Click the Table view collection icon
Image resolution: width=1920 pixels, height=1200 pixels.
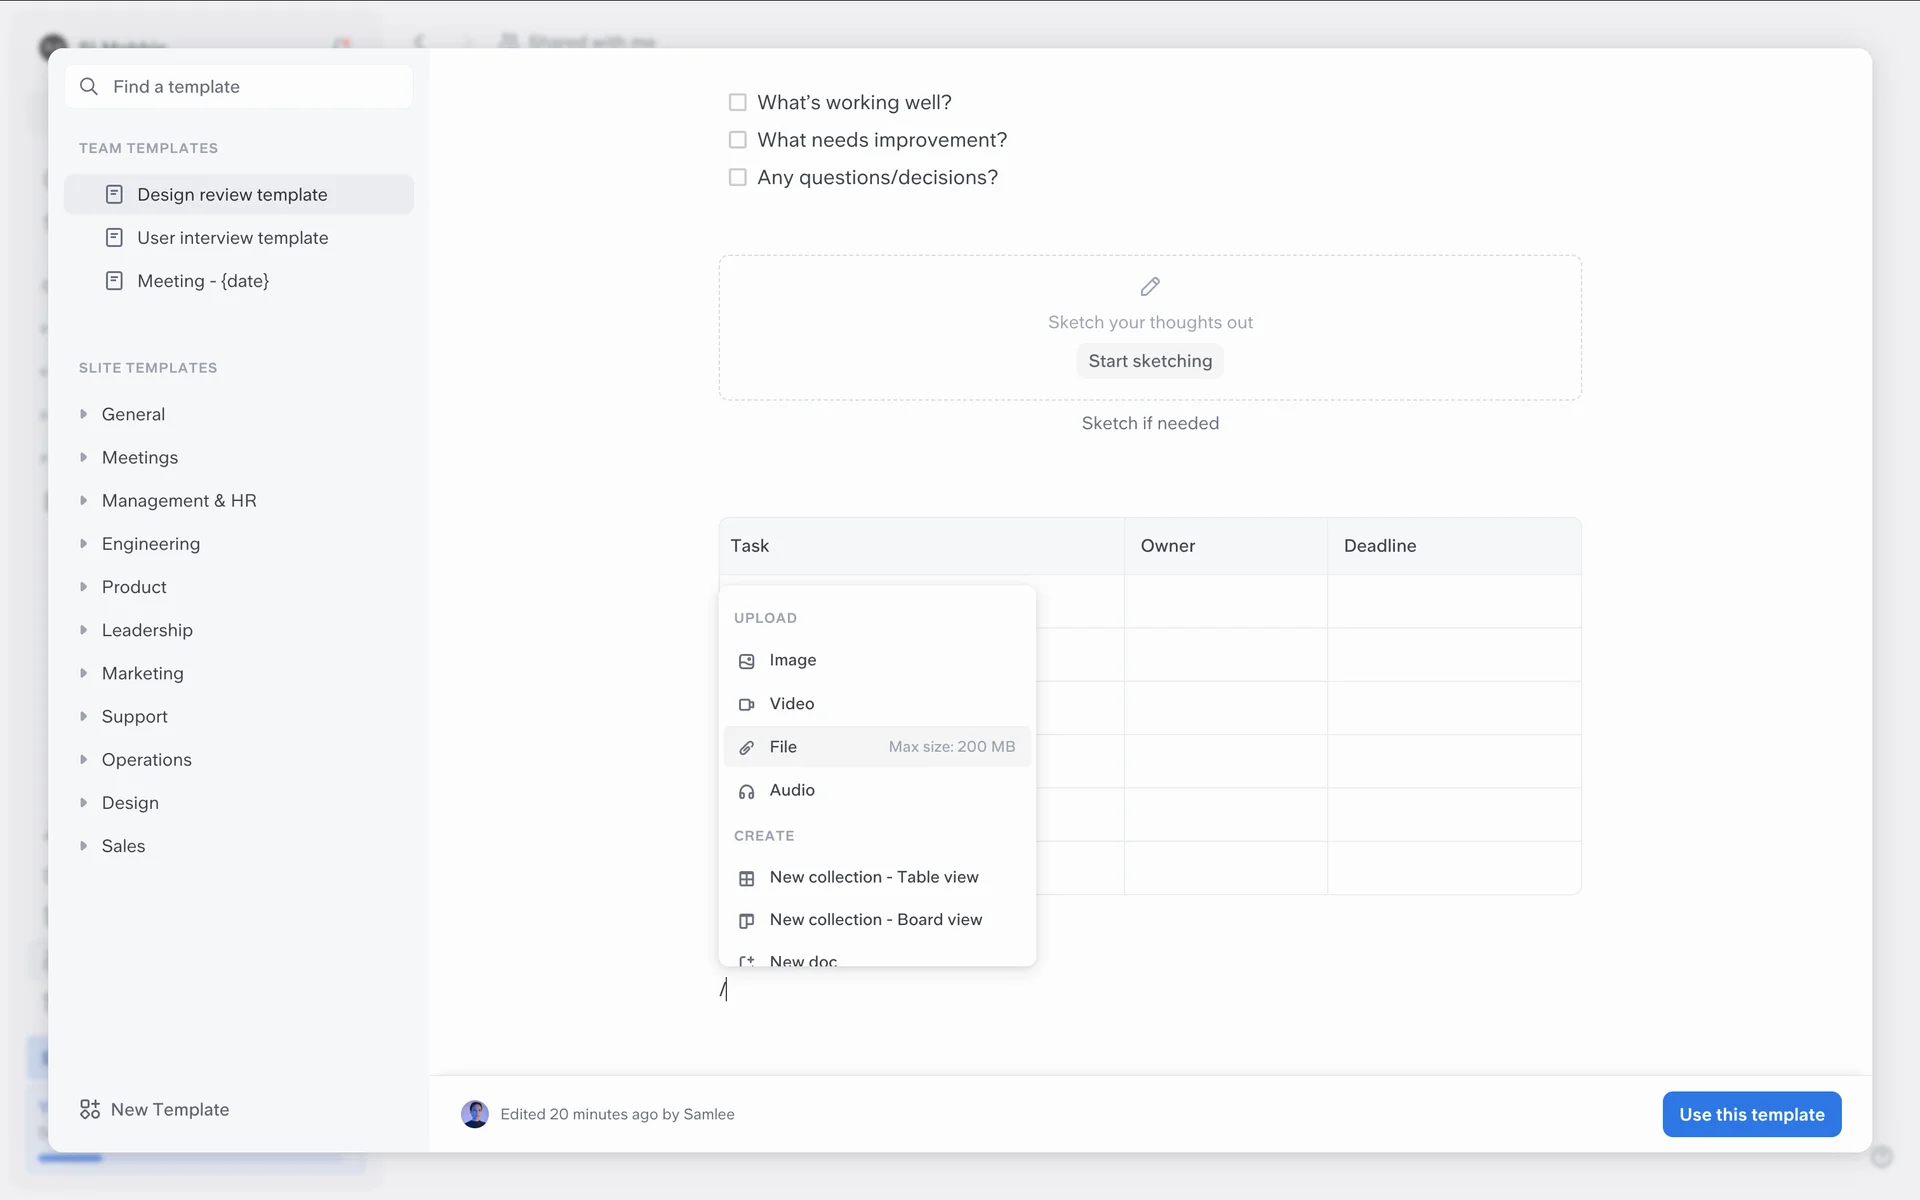coord(746,878)
